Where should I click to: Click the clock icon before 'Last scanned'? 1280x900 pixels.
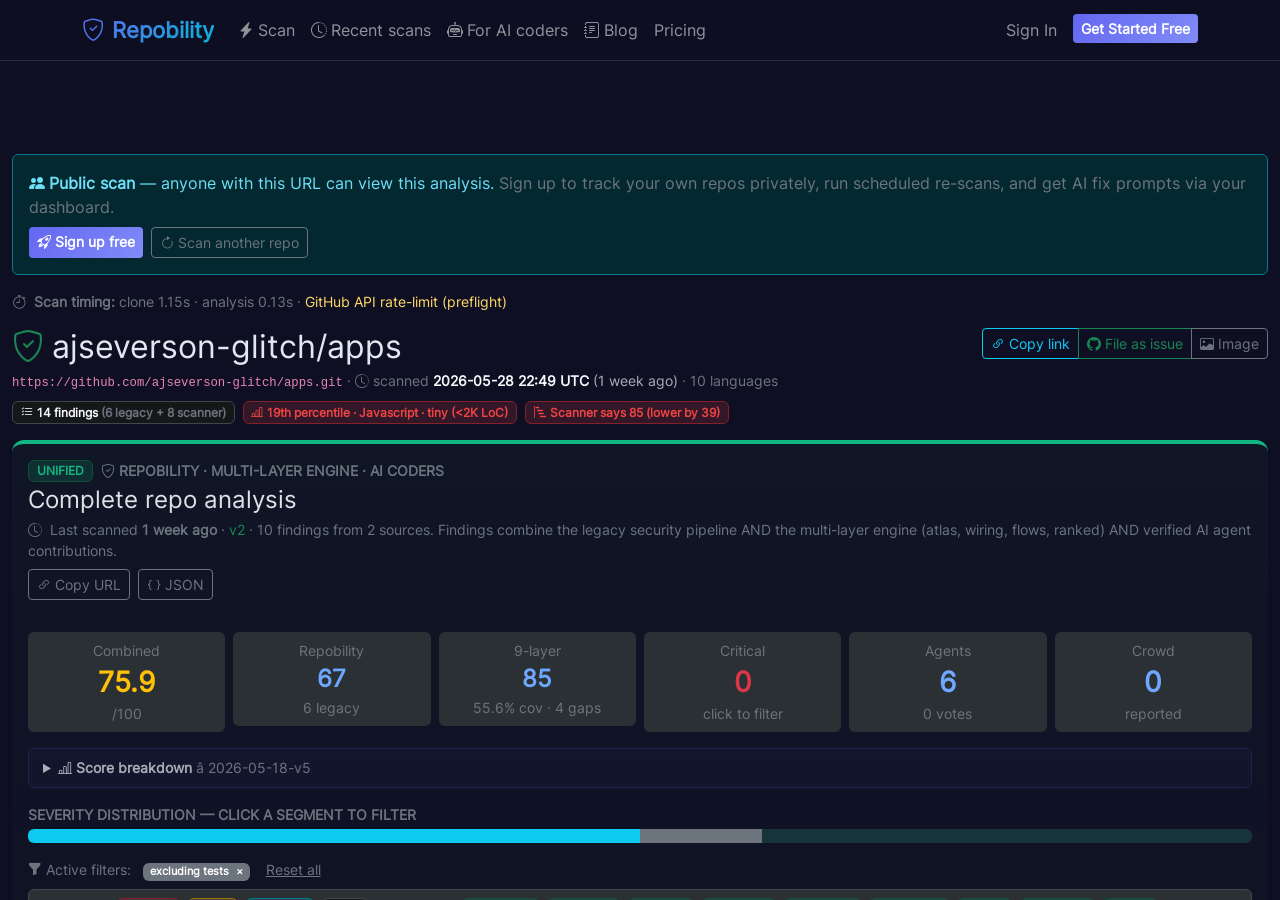35,530
